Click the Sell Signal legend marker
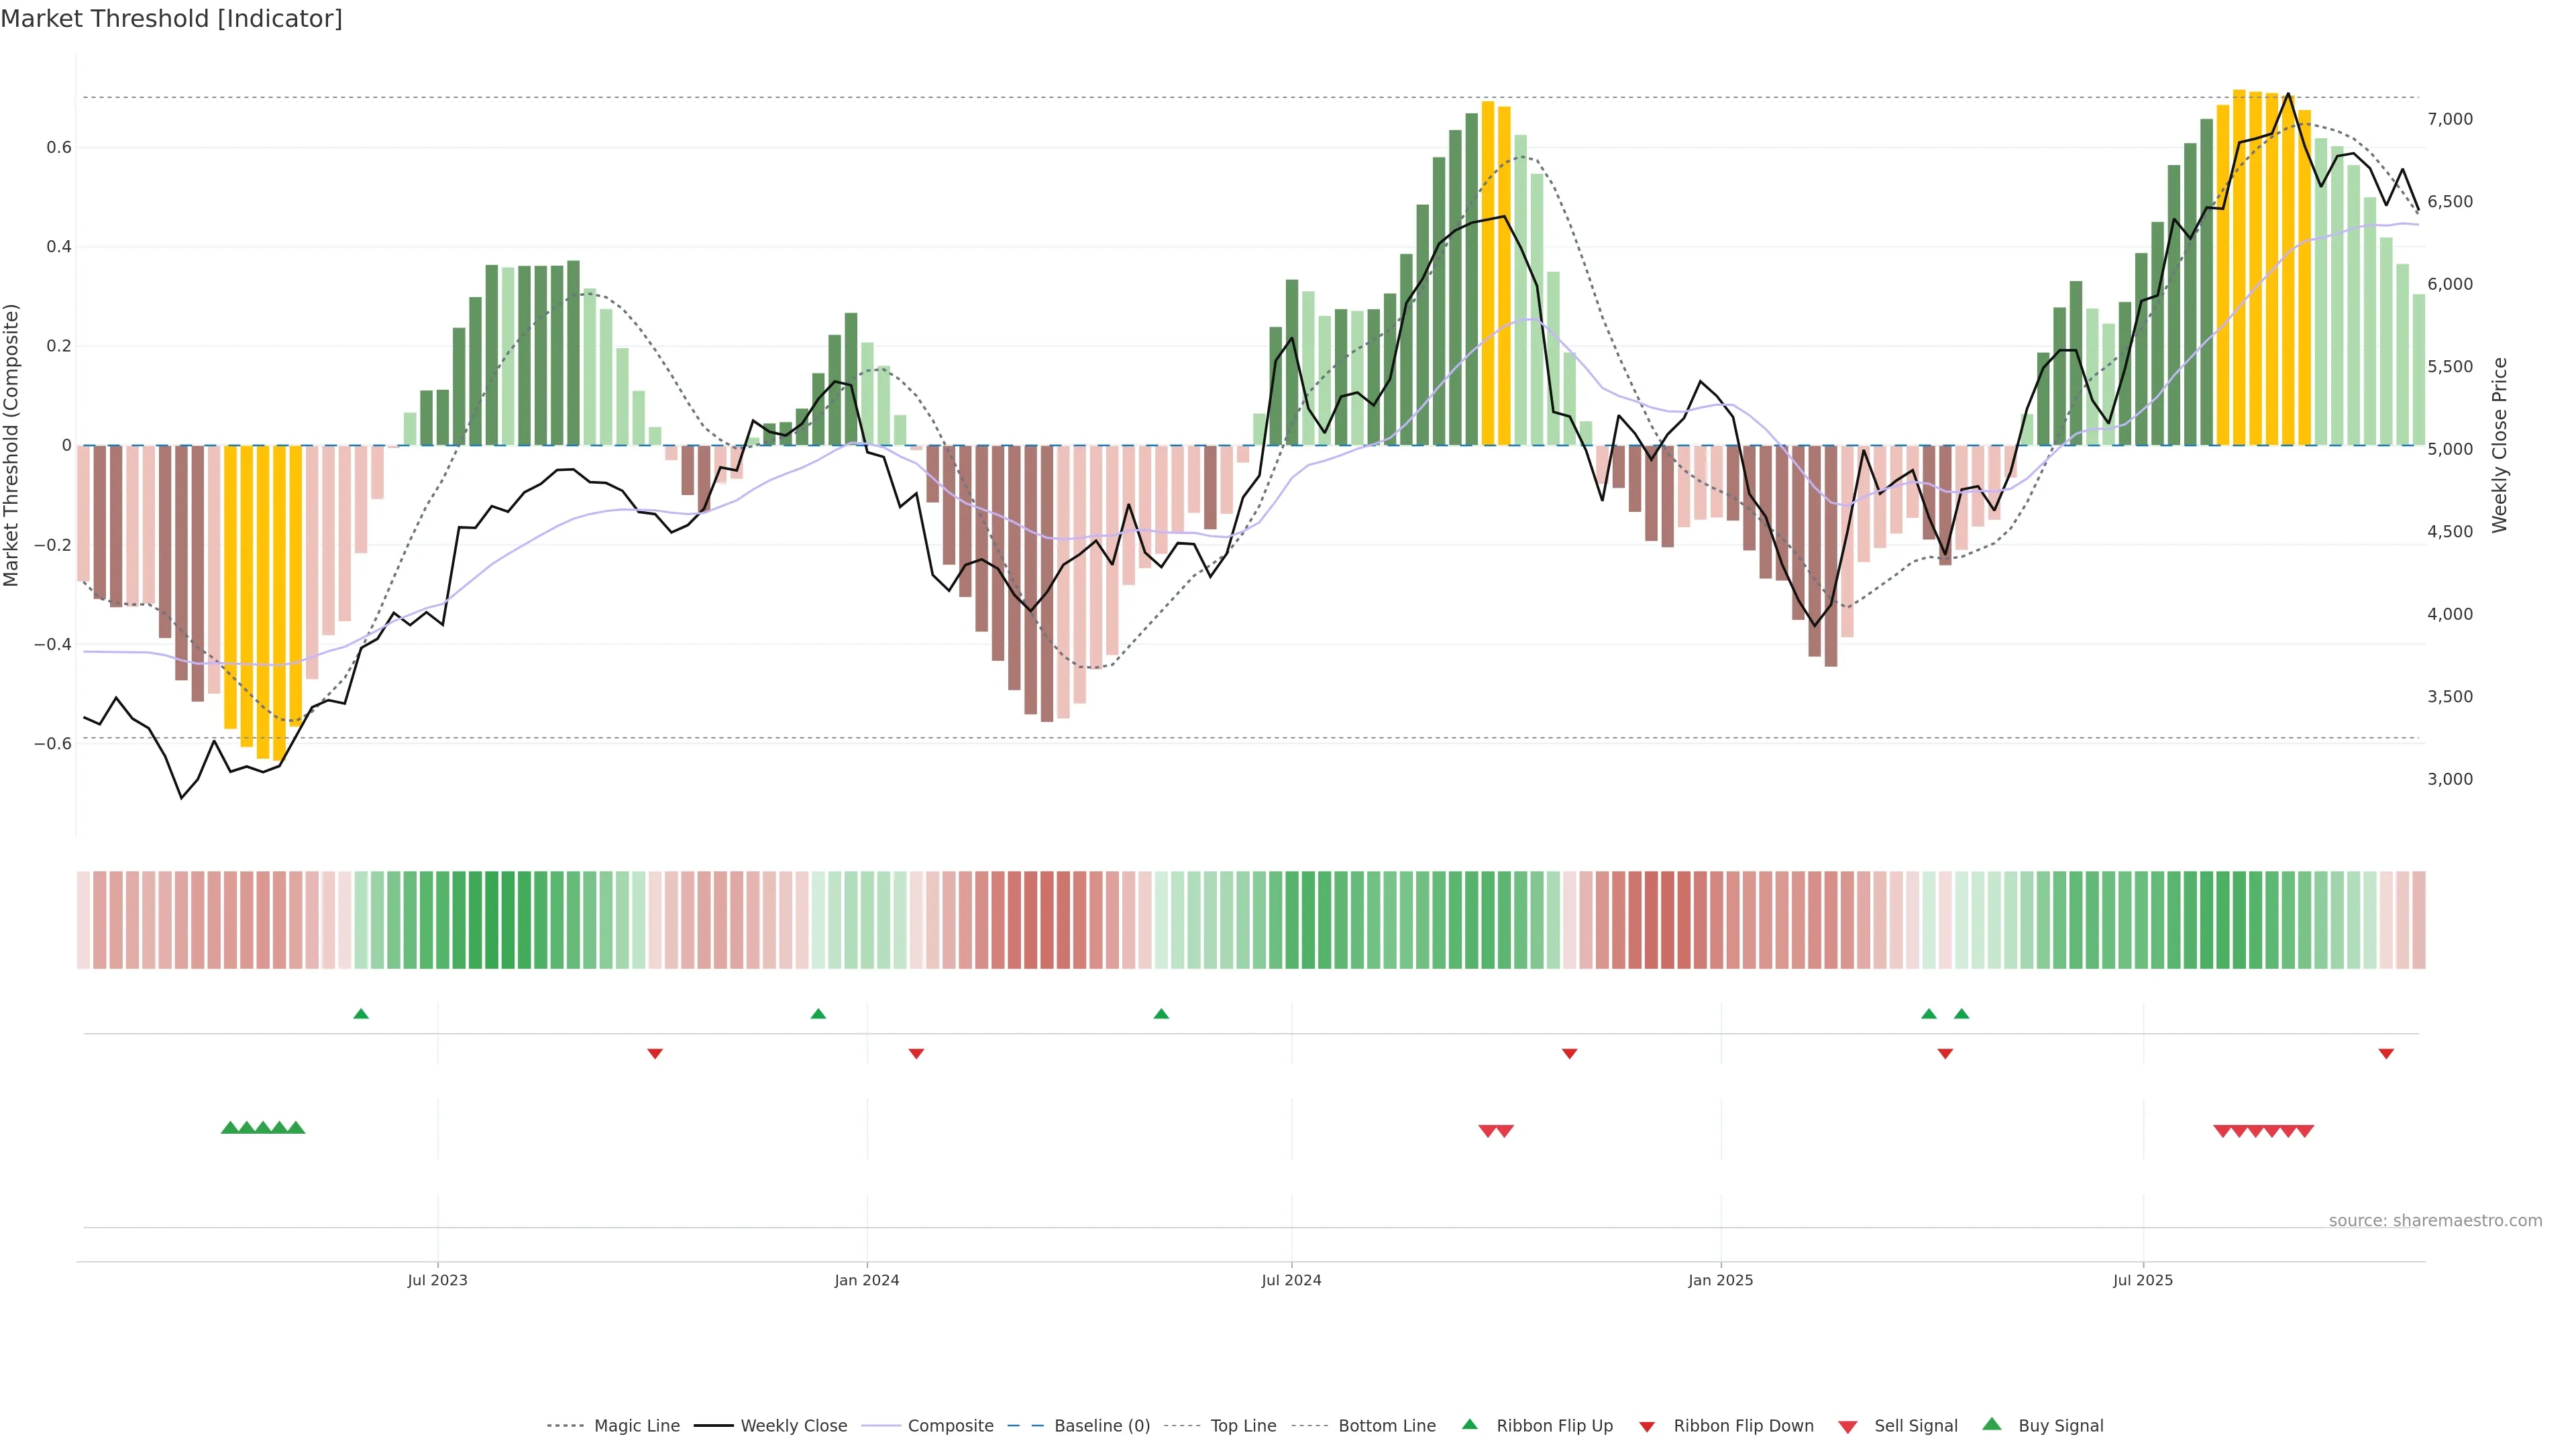Viewport: 2576px width, 1449px height. tap(1848, 1427)
